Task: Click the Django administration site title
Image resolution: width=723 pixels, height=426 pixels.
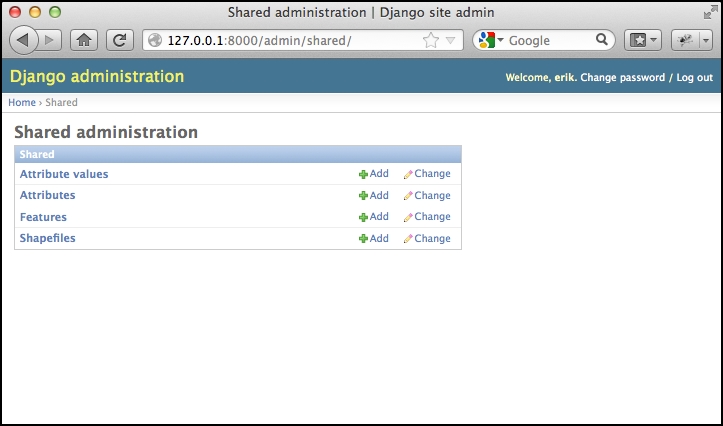Action: (97, 77)
